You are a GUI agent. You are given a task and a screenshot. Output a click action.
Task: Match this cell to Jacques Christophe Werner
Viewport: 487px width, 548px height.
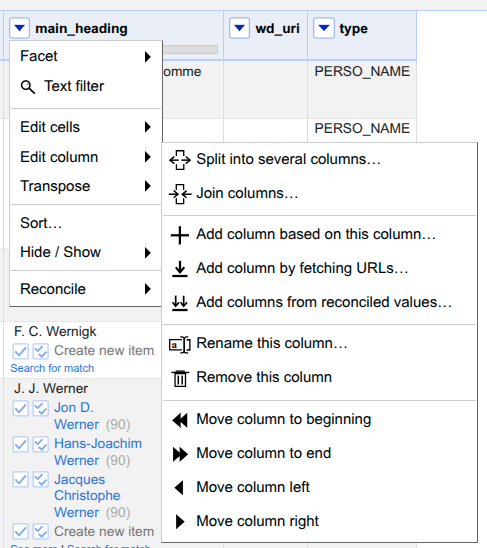[20, 480]
